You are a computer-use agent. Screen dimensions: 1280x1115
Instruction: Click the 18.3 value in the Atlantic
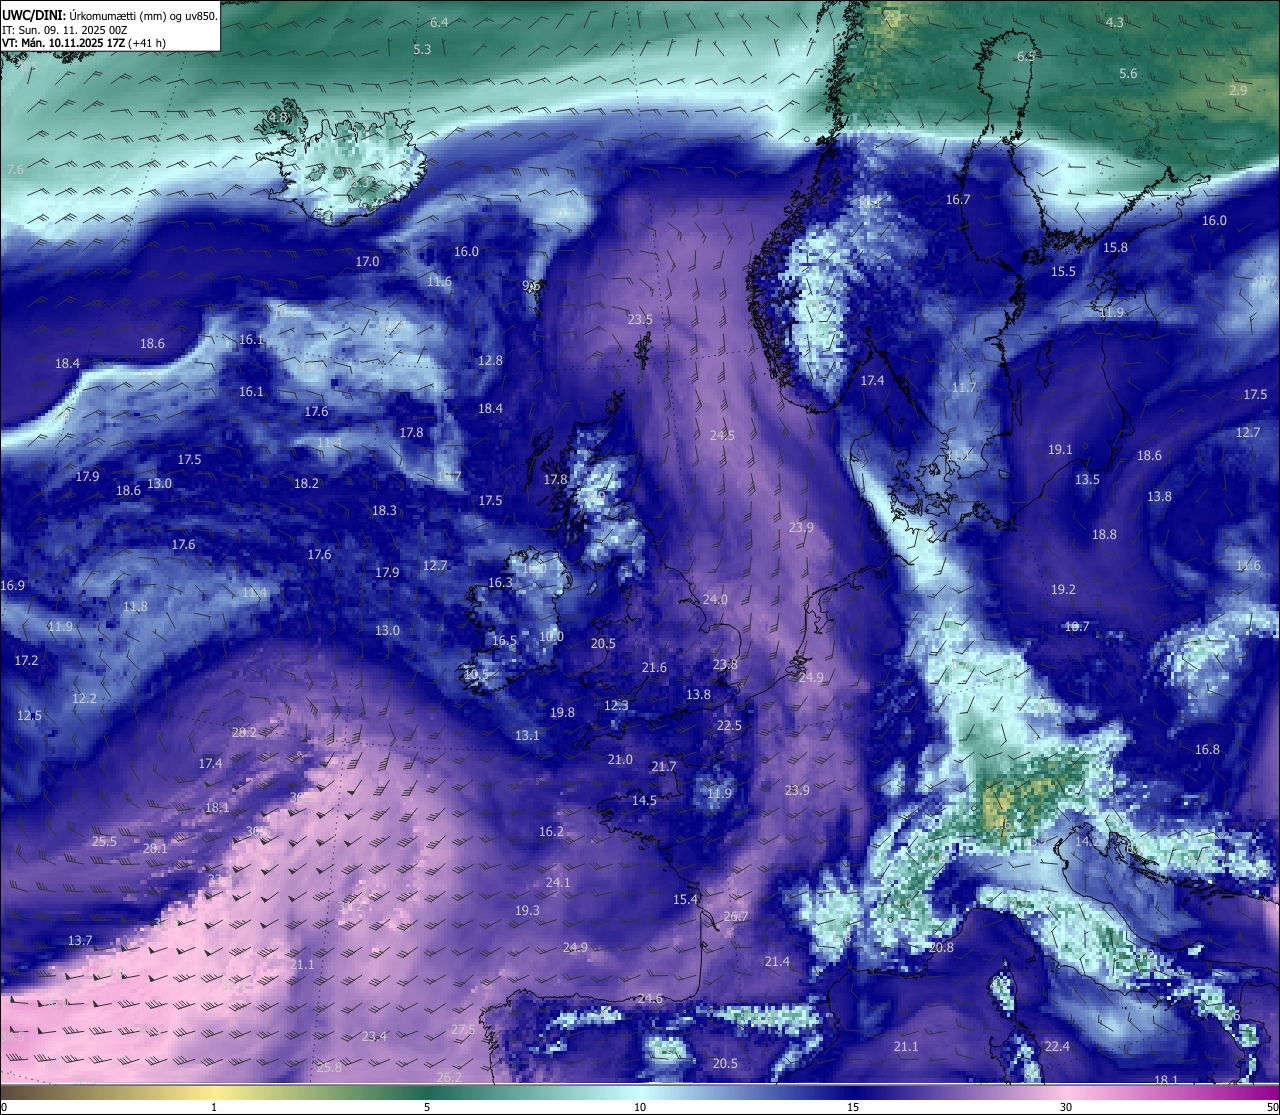[x=384, y=510]
